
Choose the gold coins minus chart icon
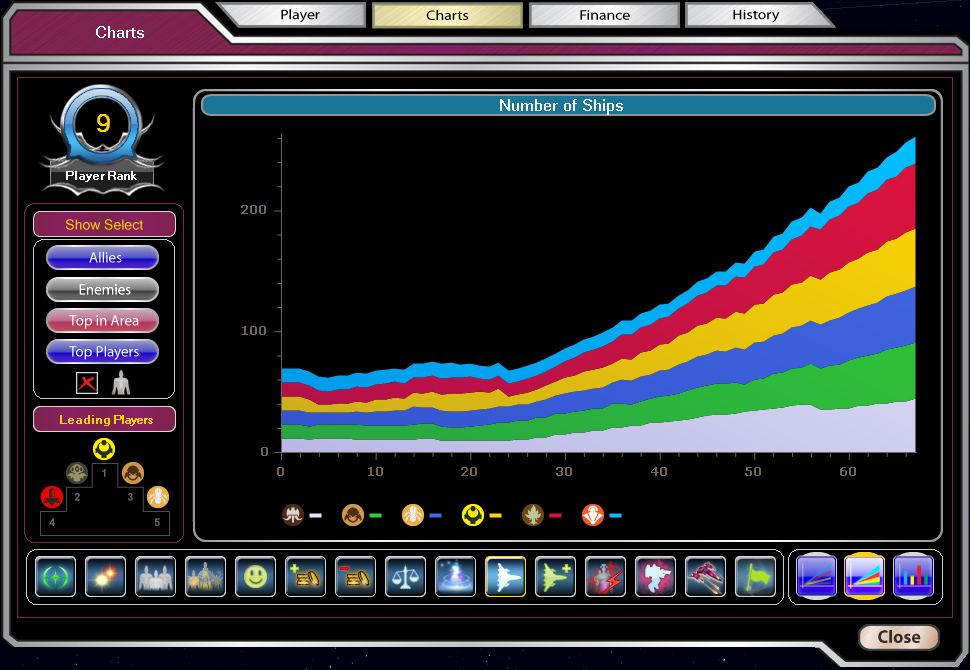coord(355,577)
